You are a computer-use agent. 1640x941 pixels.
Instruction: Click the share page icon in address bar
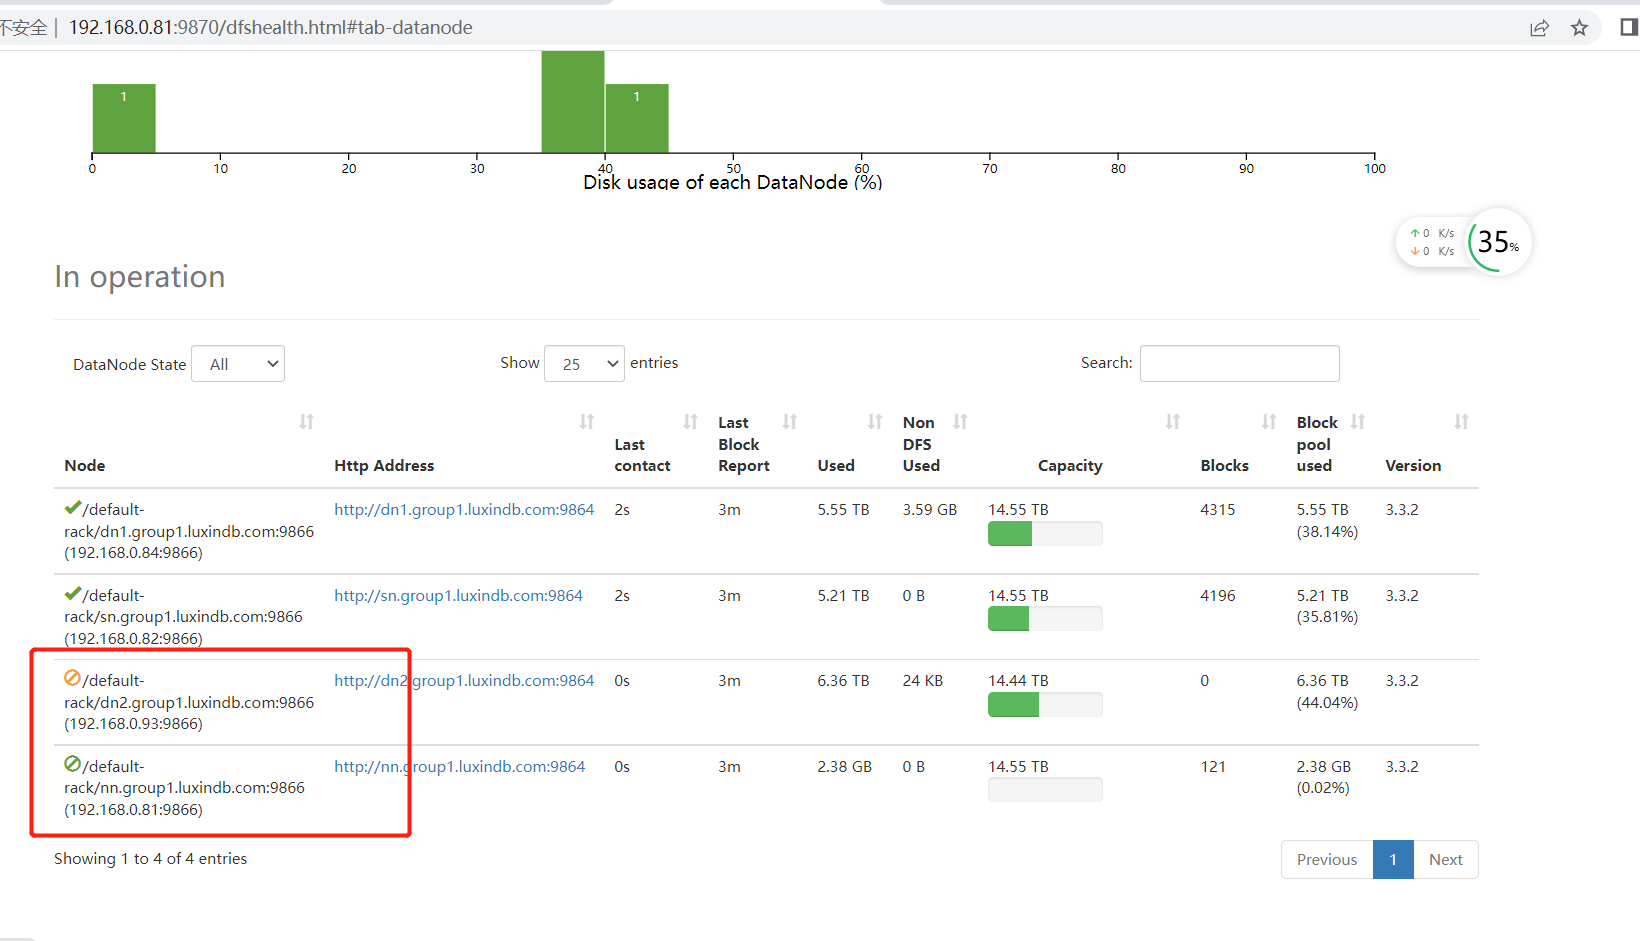click(1539, 28)
